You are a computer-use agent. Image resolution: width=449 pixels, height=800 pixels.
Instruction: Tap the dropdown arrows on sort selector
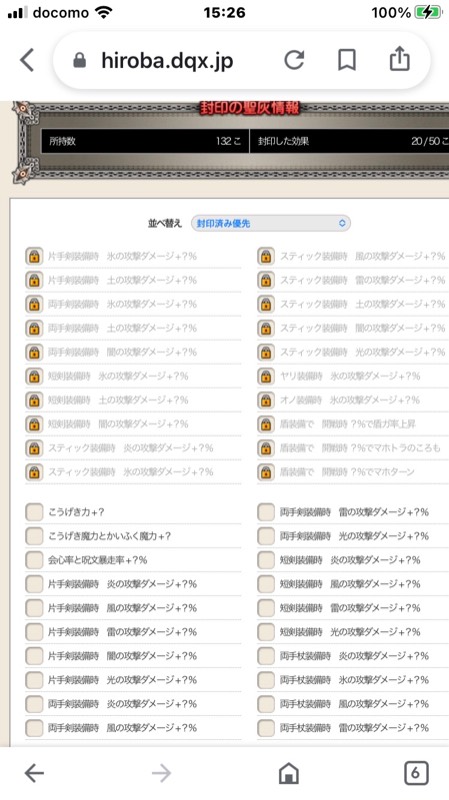(342, 223)
